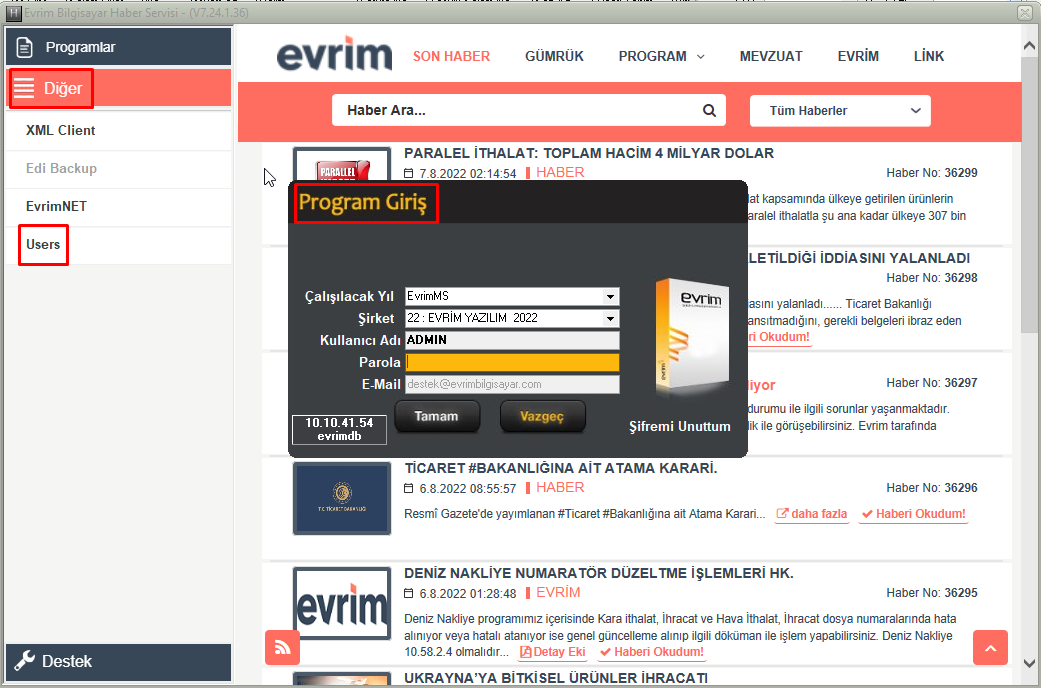
Task: Click the Programlar document icon
Action: (24, 47)
